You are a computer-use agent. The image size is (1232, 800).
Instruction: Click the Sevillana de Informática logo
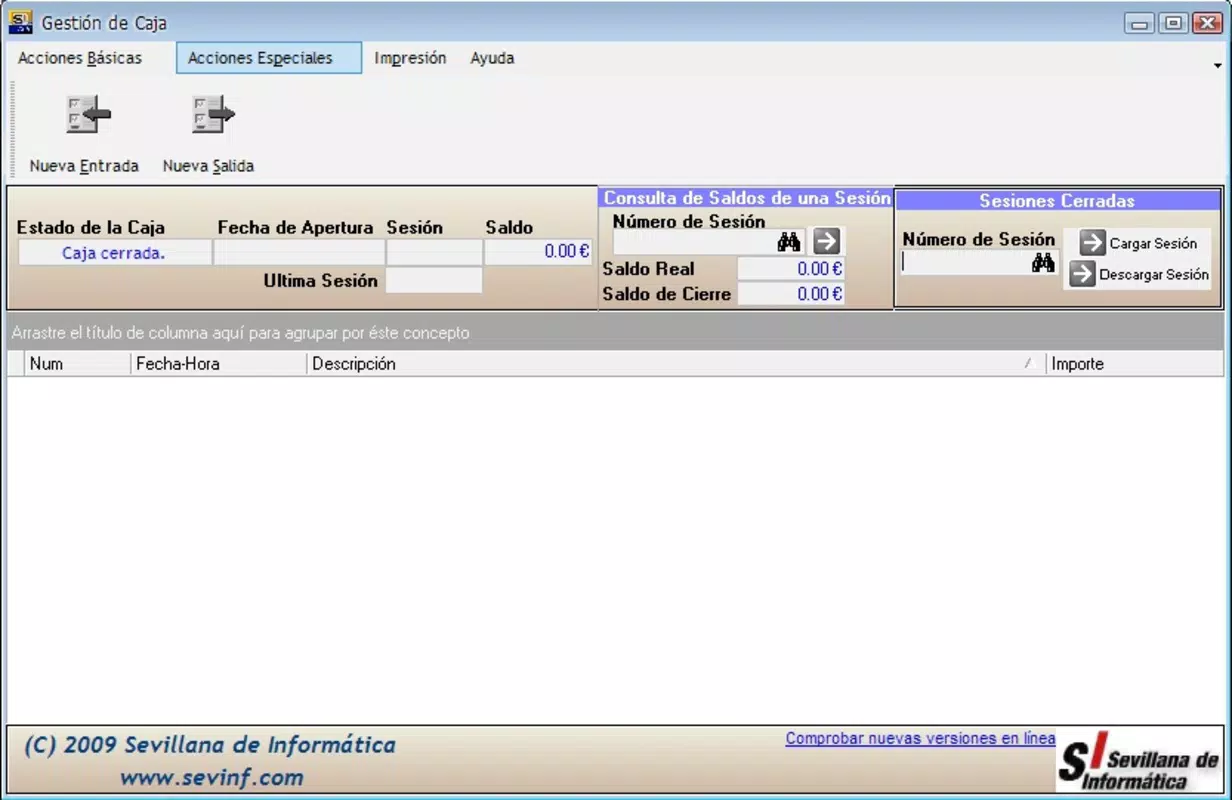click(1138, 761)
